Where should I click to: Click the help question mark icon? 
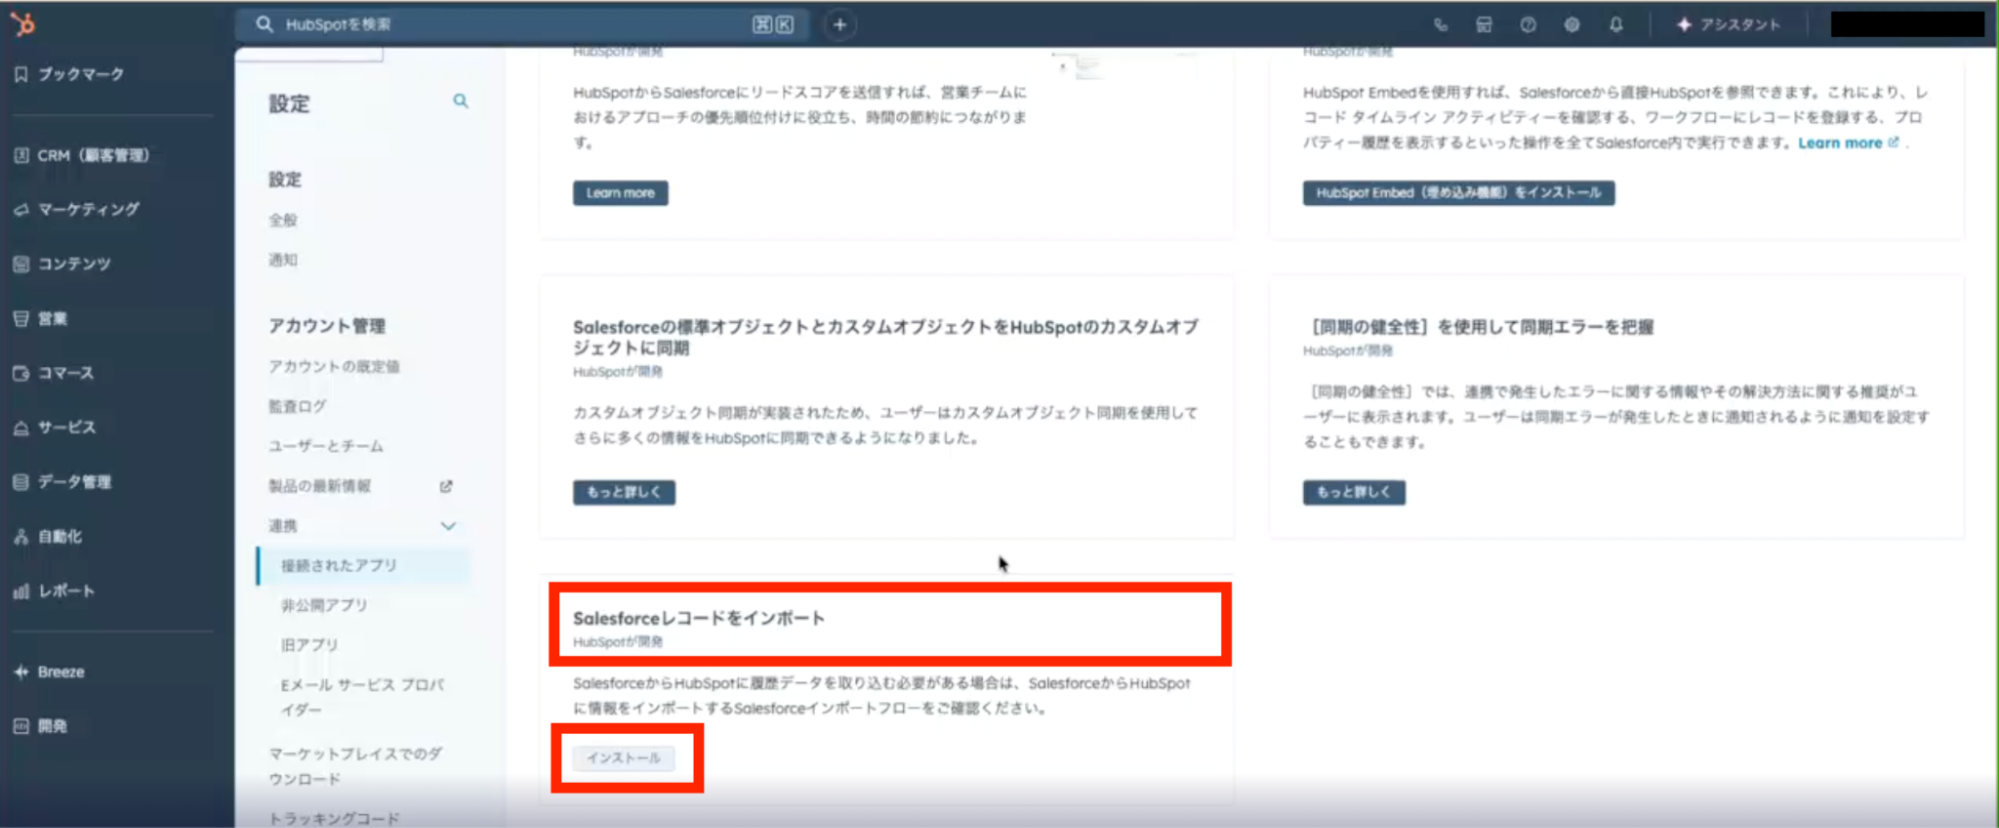(x=1528, y=25)
